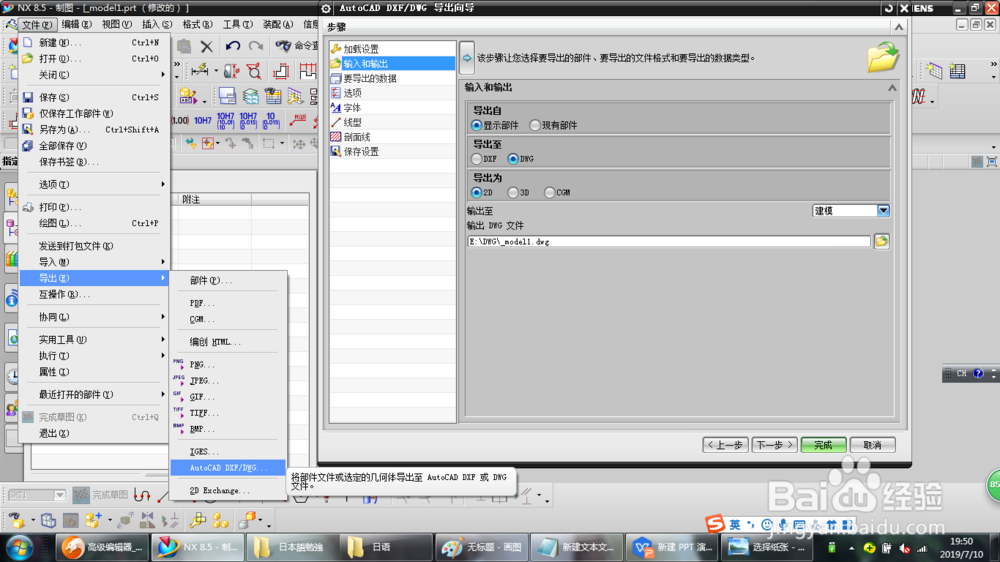Click the Undo arrow in the toolbar
Image resolution: width=1000 pixels, height=562 pixels.
pyautogui.click(x=233, y=46)
